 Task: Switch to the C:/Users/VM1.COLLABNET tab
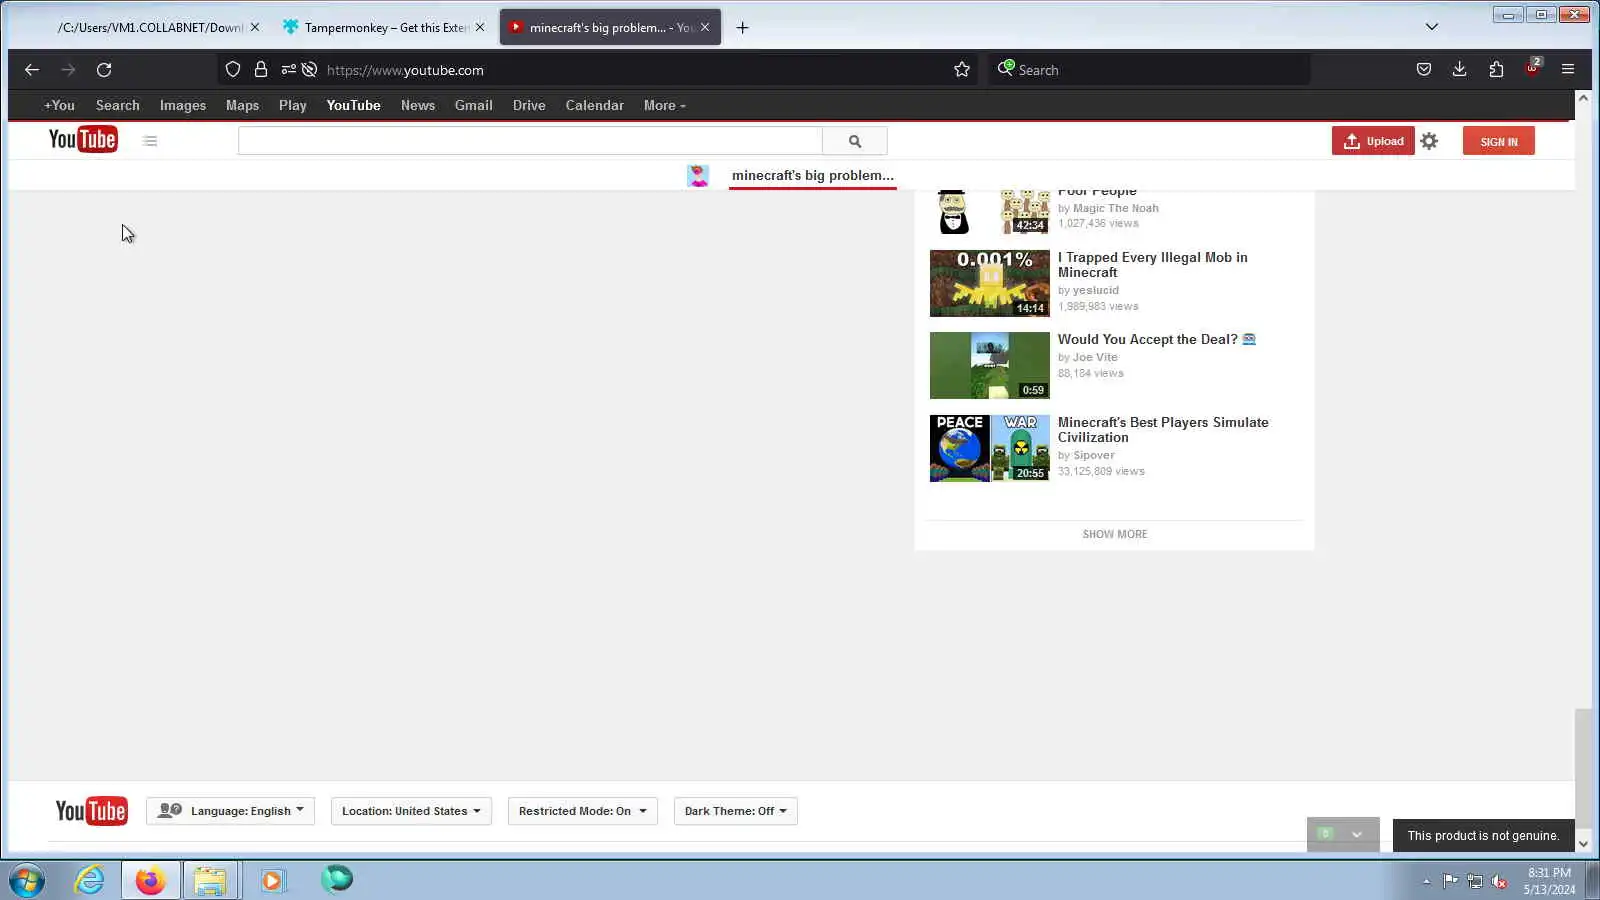150,28
